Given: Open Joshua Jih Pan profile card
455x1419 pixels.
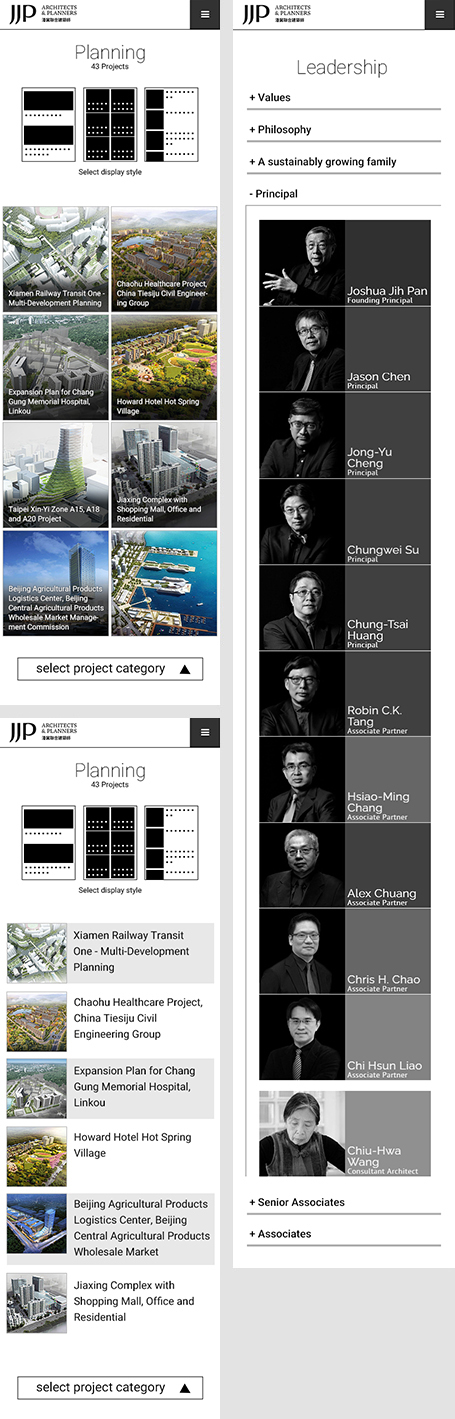Looking at the screenshot, I should pos(345,263).
